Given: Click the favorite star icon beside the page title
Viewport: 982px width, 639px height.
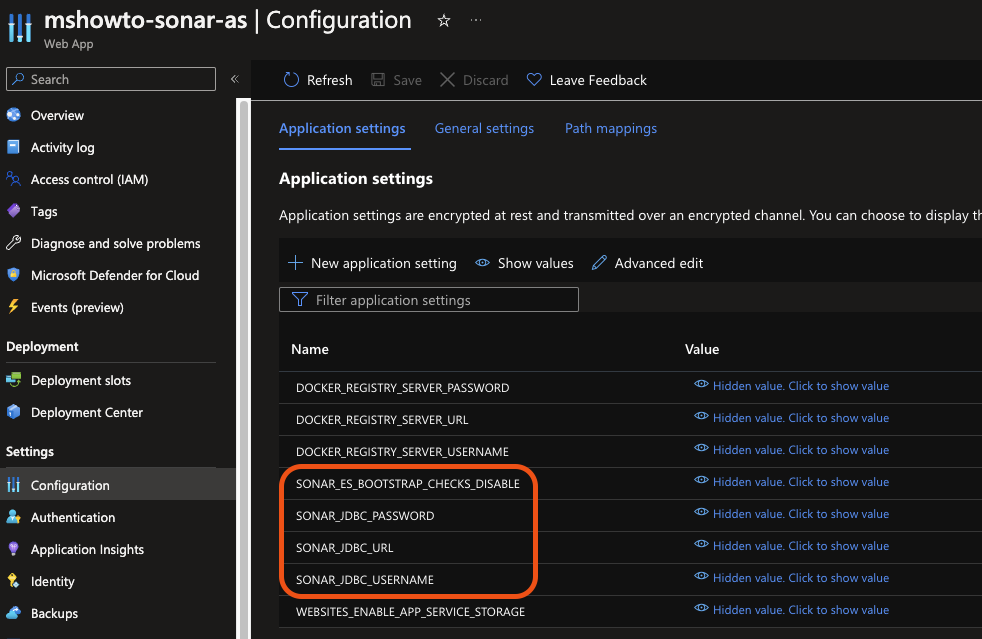Looking at the screenshot, I should [444, 21].
